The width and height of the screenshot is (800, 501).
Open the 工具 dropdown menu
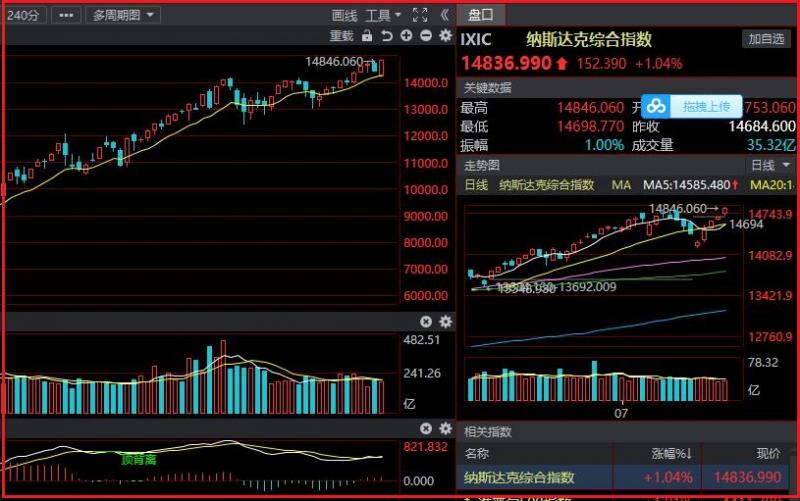[383, 16]
